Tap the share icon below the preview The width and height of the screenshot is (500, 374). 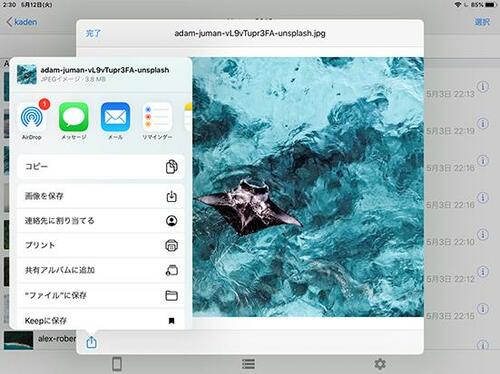point(91,342)
